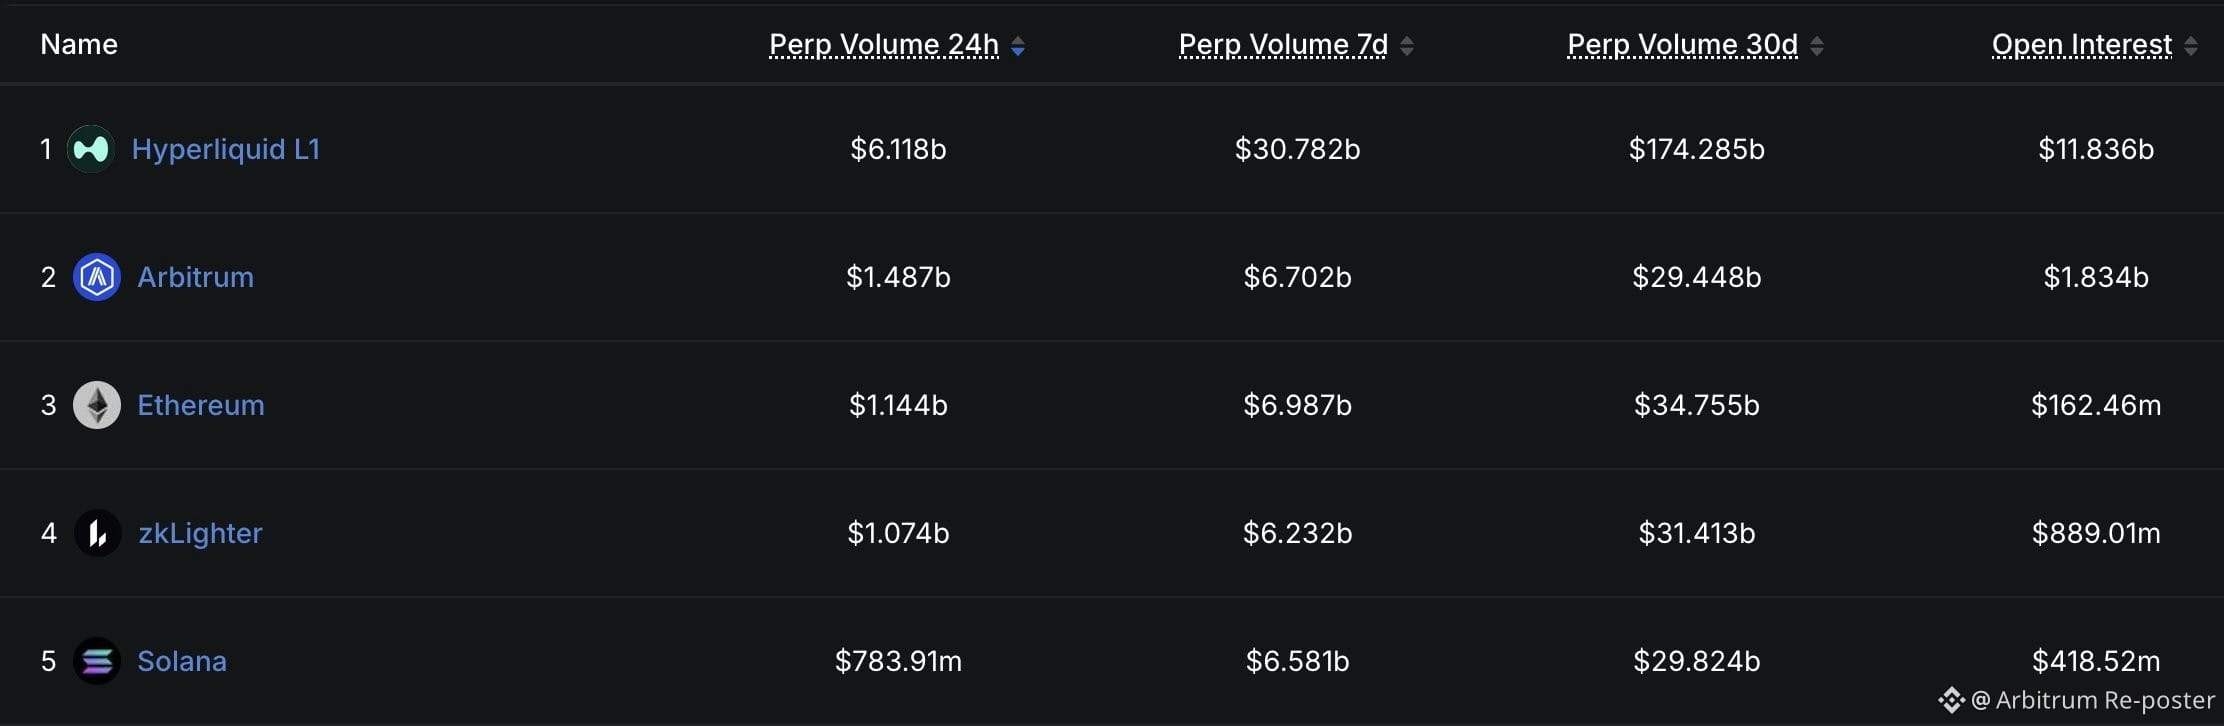Viewport: 2224px width, 726px height.
Task: Sort table by Perp Volume 7d header
Action: pos(1283,45)
